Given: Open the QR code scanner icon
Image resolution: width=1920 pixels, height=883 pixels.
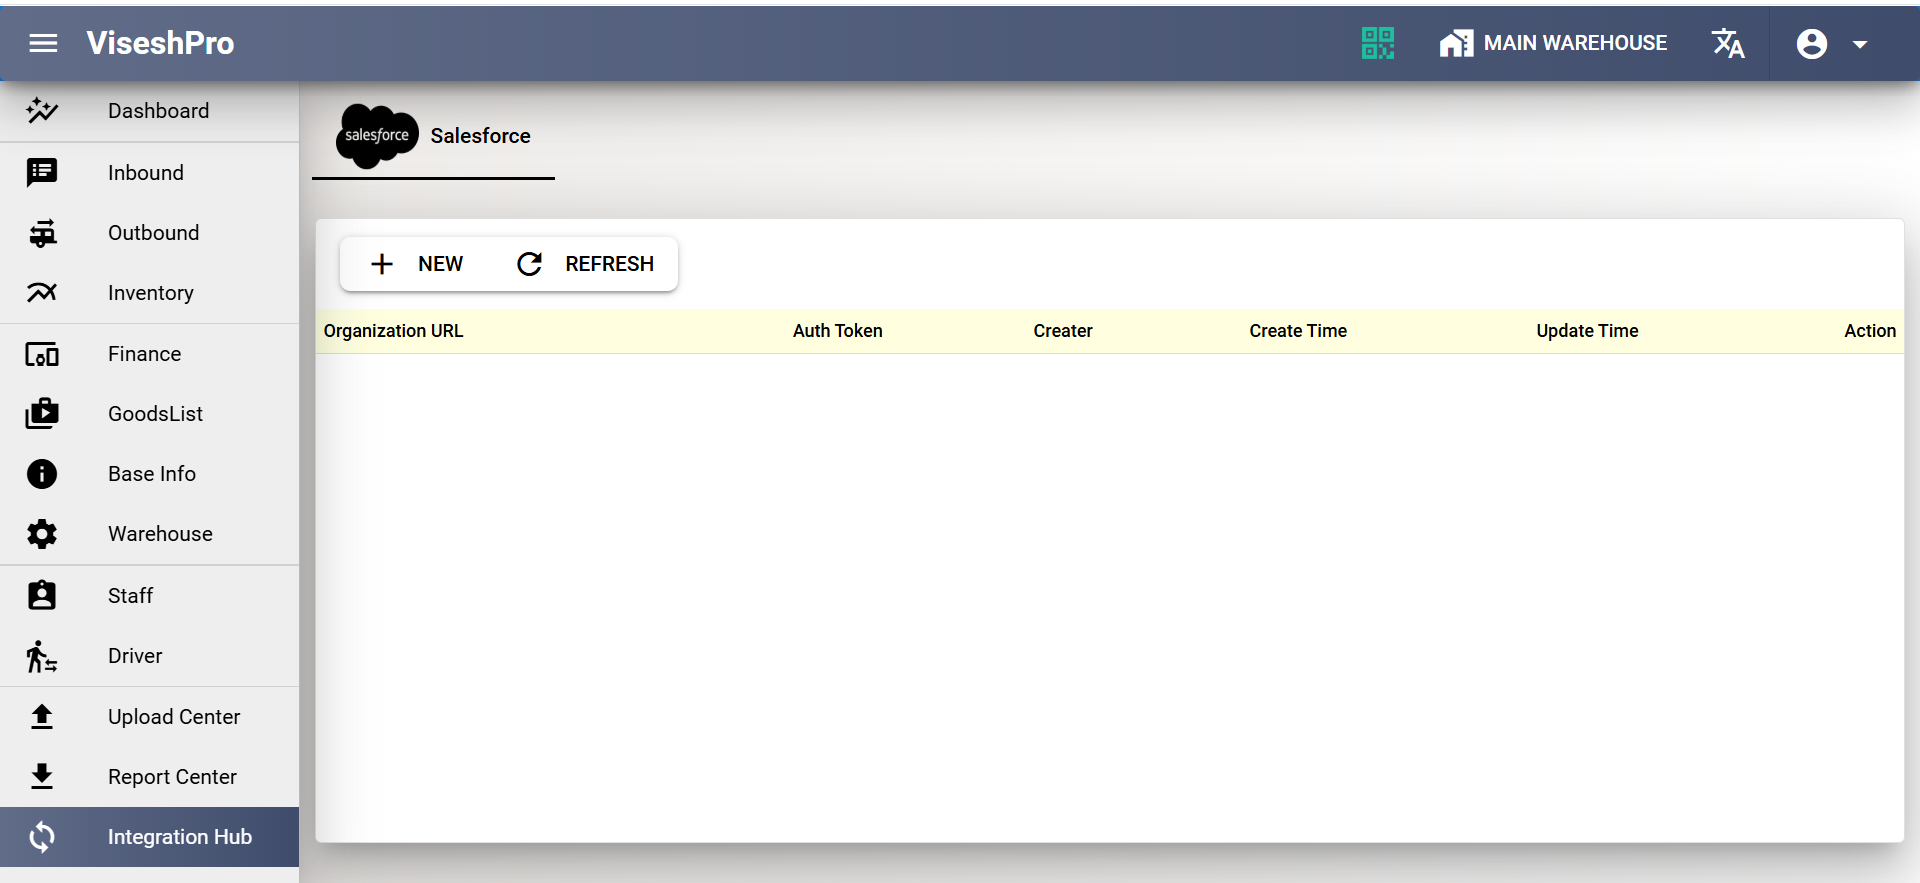Looking at the screenshot, I should (x=1377, y=43).
